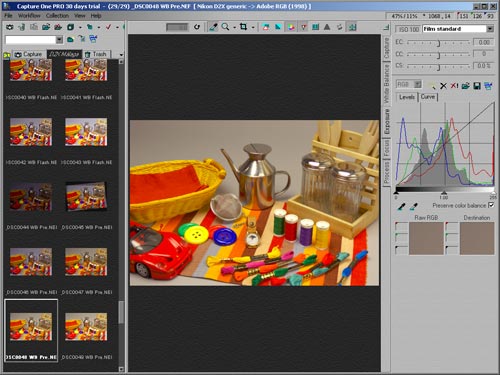Open the vertical Process side tab
500x375 pixels.
386,172
